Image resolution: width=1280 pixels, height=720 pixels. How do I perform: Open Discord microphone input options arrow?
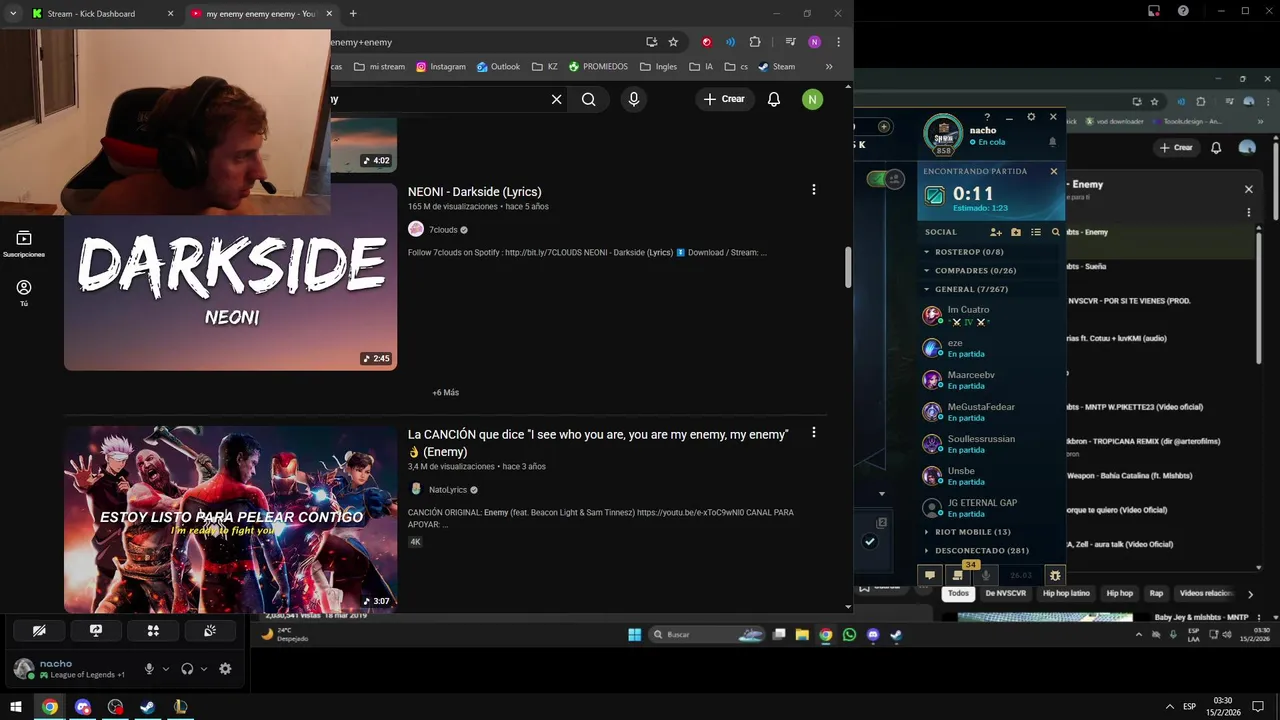coord(166,669)
